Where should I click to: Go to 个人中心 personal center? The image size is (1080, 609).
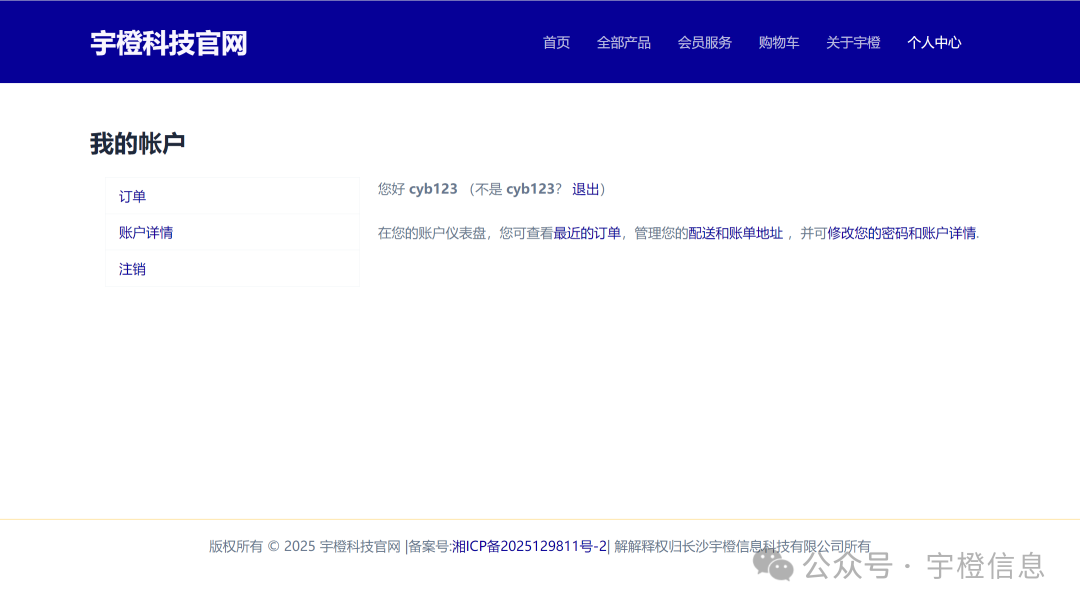[x=934, y=42]
